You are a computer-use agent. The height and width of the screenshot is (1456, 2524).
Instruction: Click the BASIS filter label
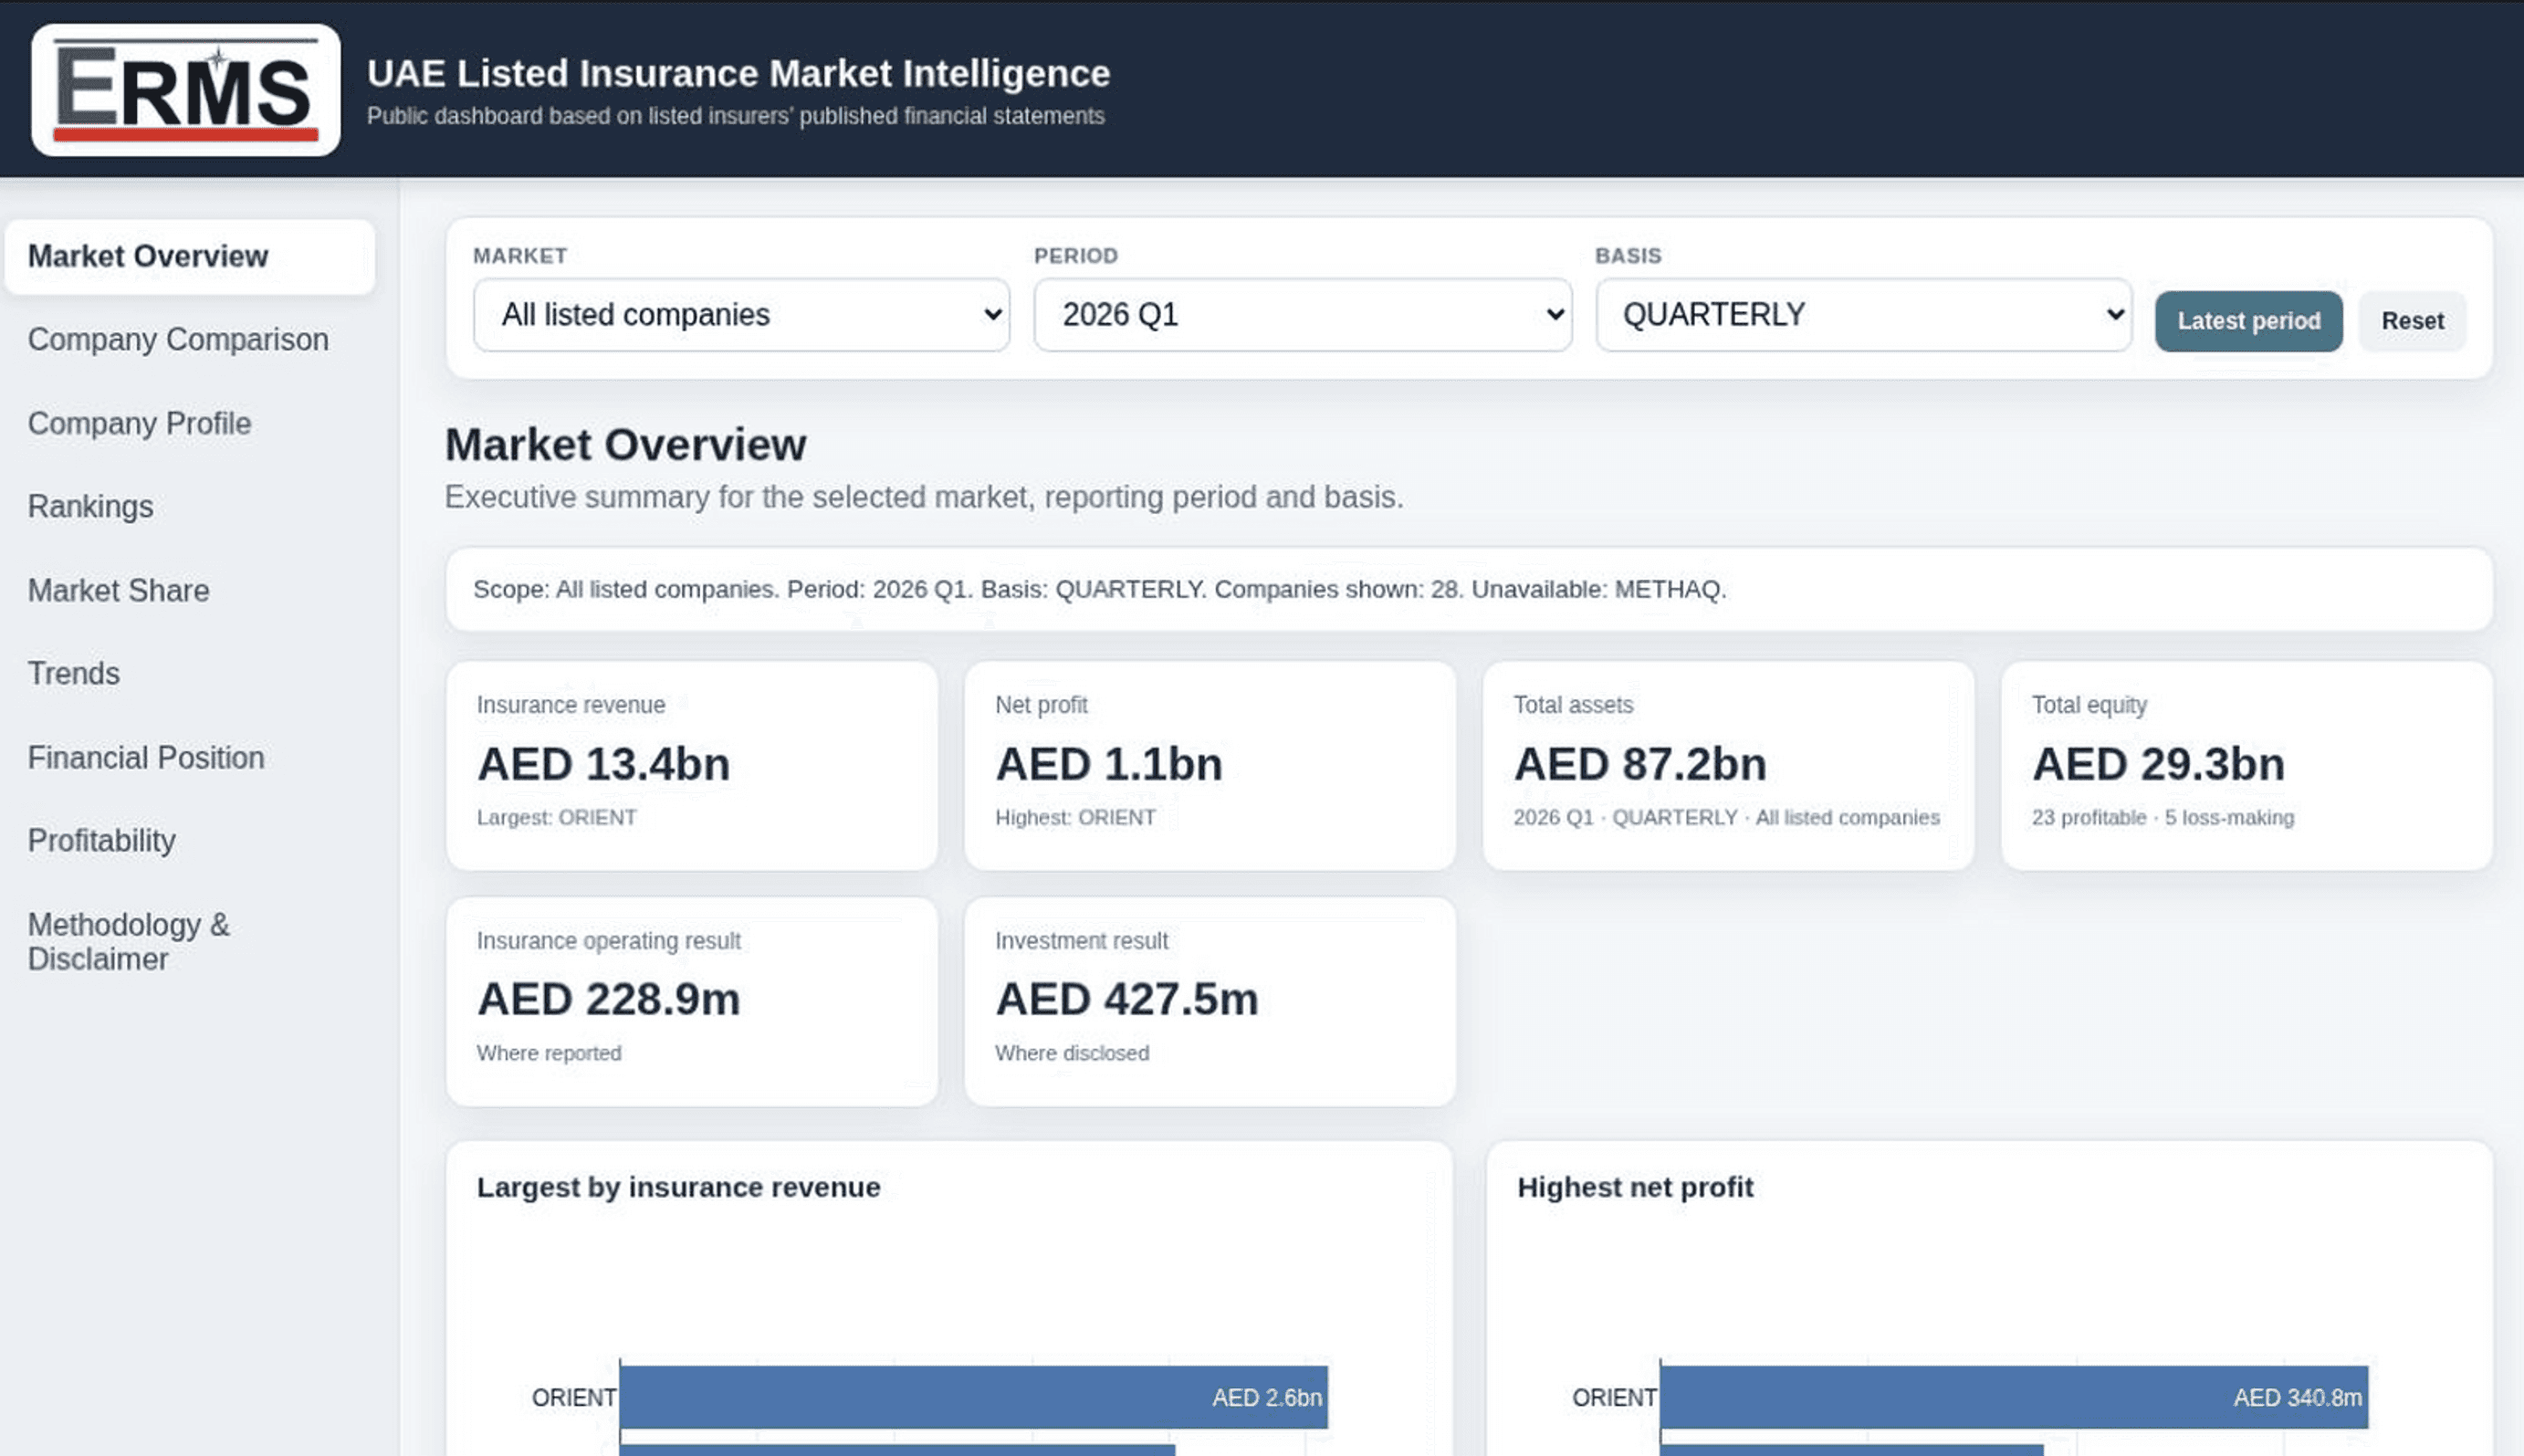[1628, 256]
